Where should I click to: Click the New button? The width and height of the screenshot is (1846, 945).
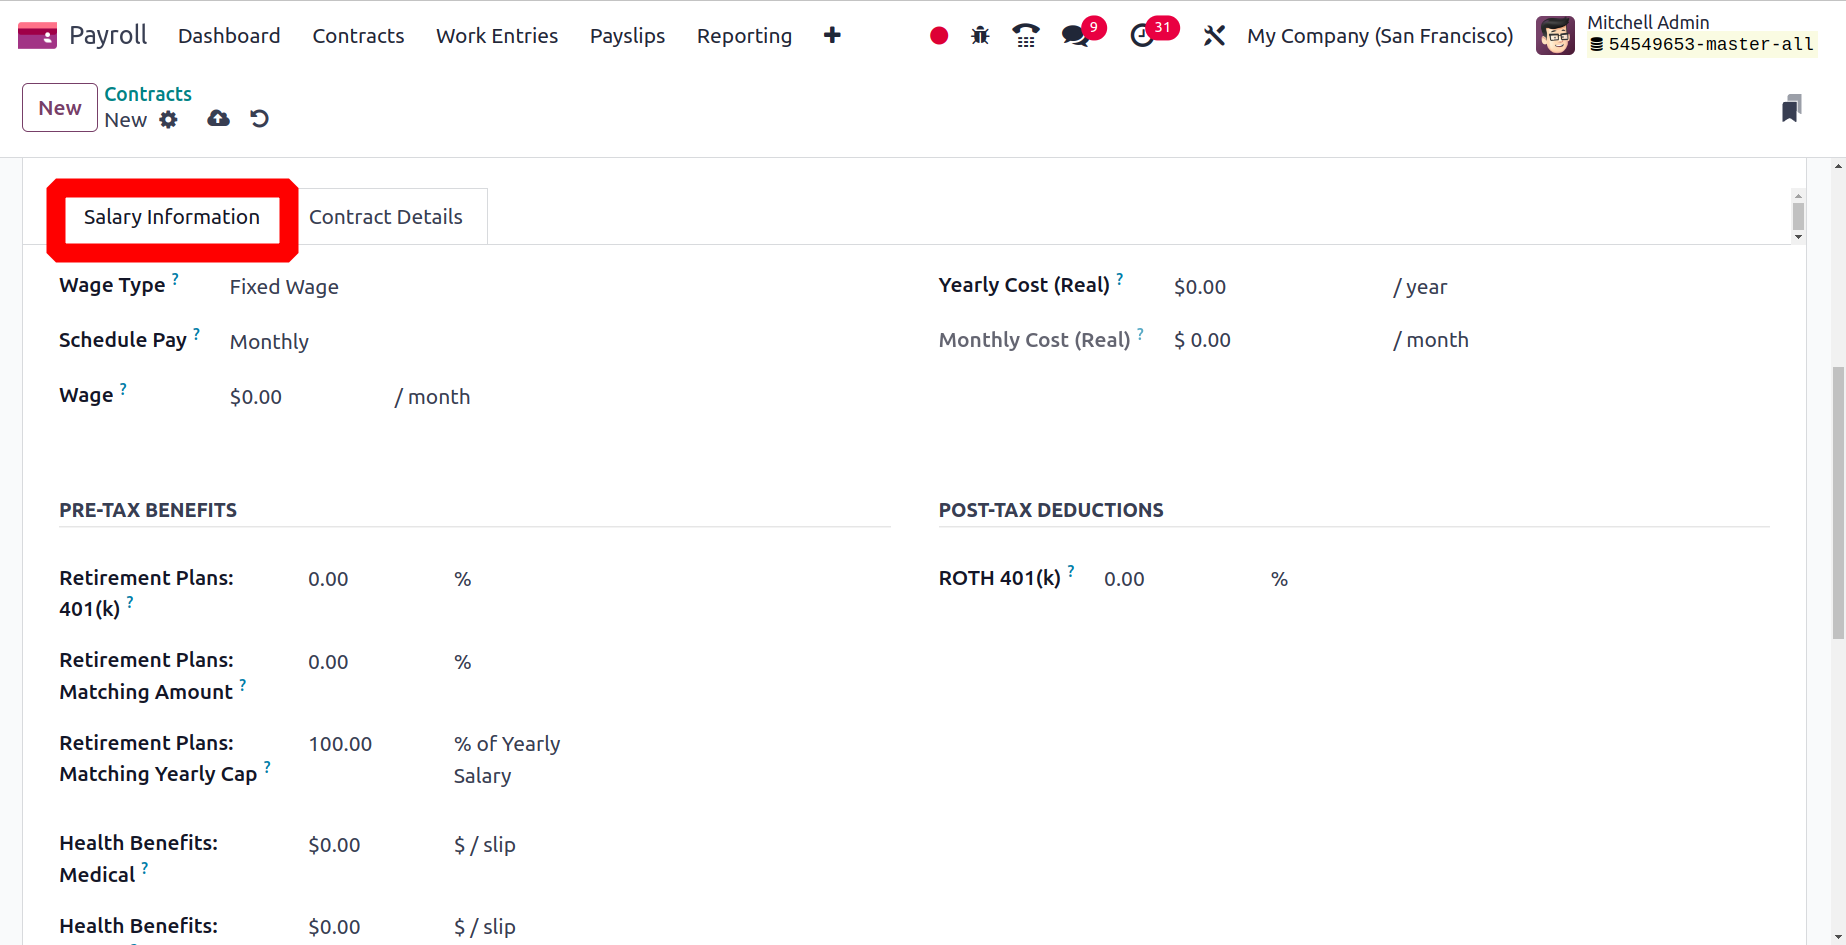(60, 108)
